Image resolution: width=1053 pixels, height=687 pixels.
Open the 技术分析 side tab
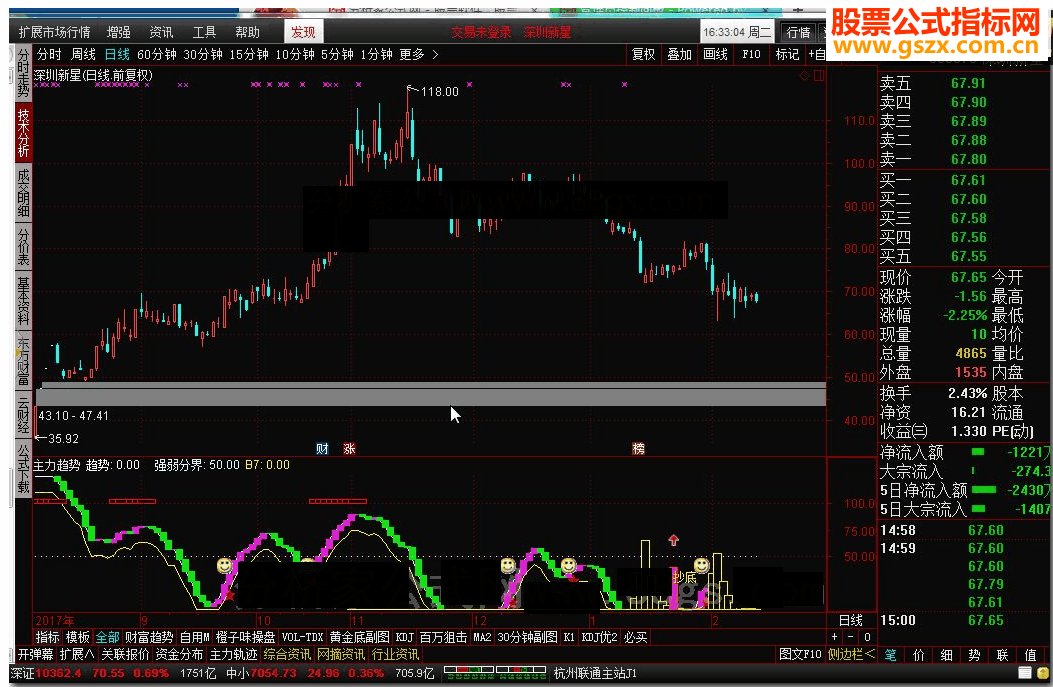pos(24,133)
